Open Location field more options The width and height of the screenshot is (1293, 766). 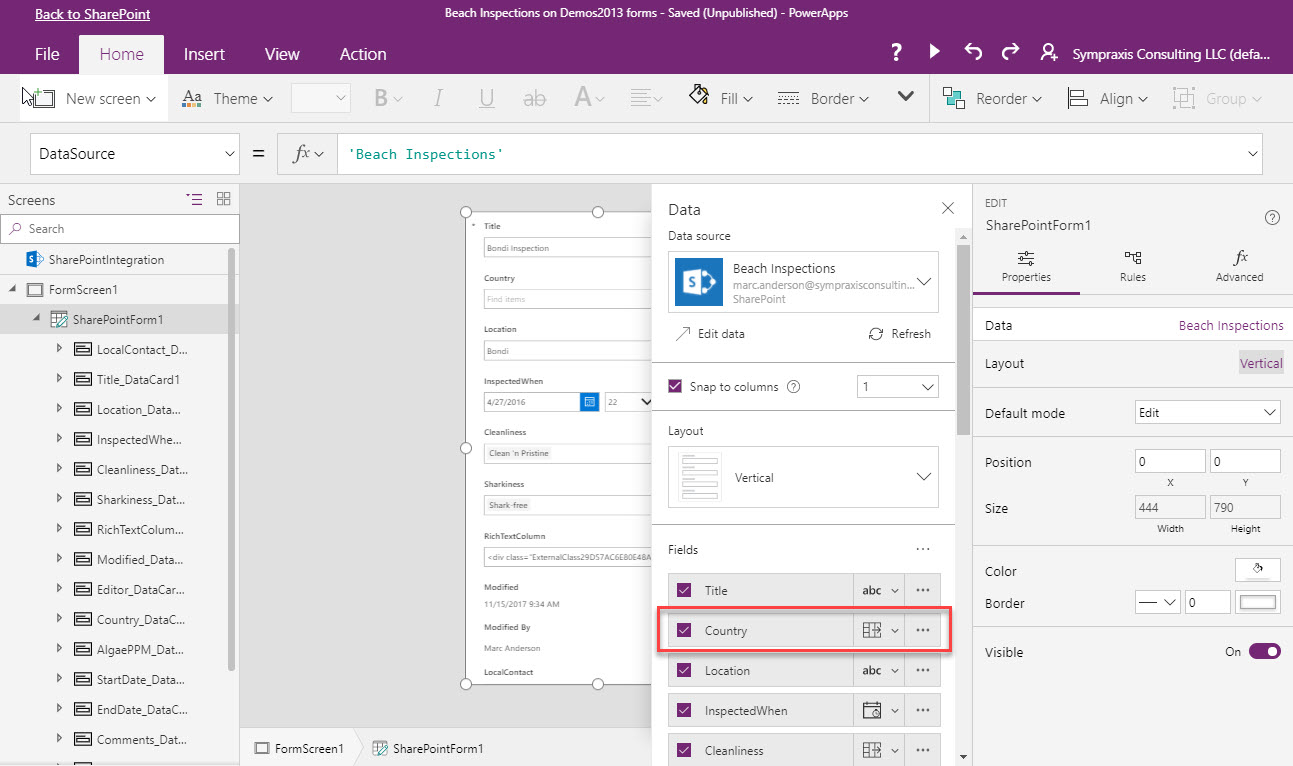click(923, 671)
